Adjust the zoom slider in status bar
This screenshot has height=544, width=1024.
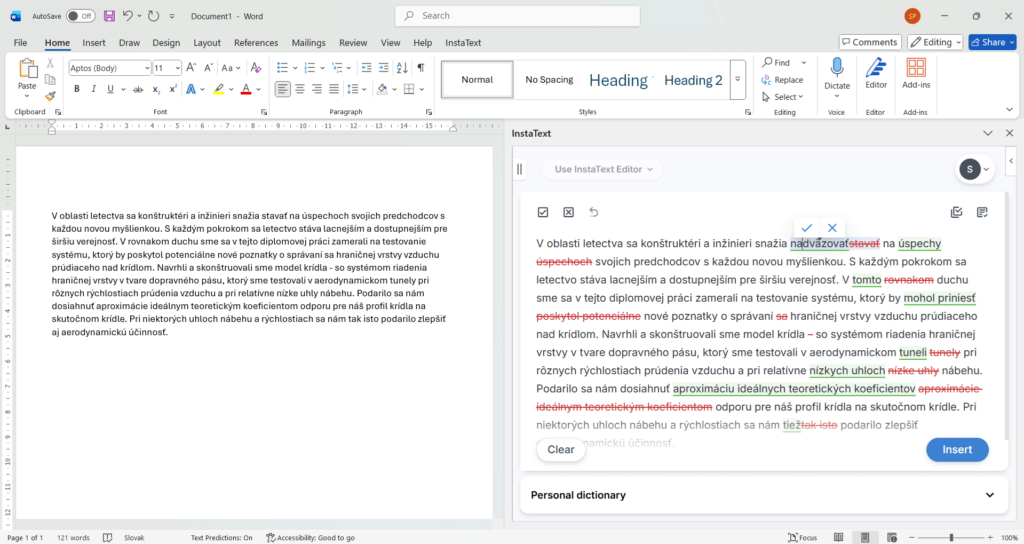pos(950,537)
